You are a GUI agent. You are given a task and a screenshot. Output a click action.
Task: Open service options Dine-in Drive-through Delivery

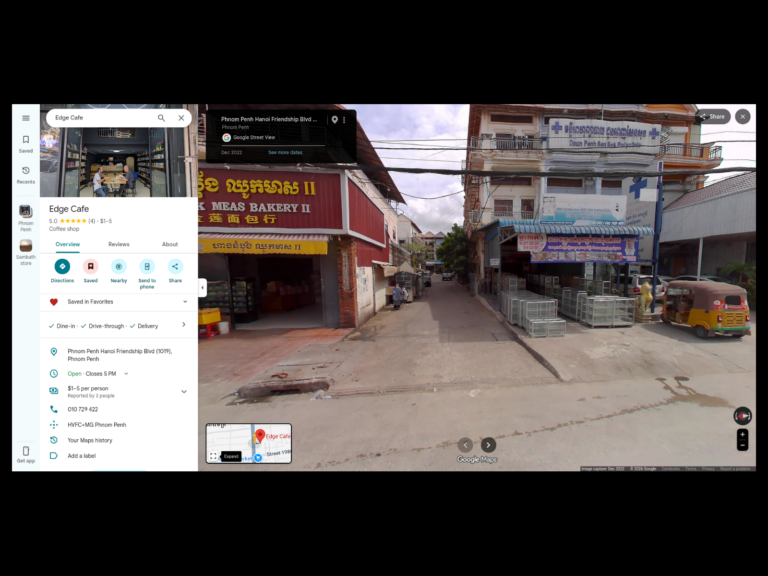(119, 326)
